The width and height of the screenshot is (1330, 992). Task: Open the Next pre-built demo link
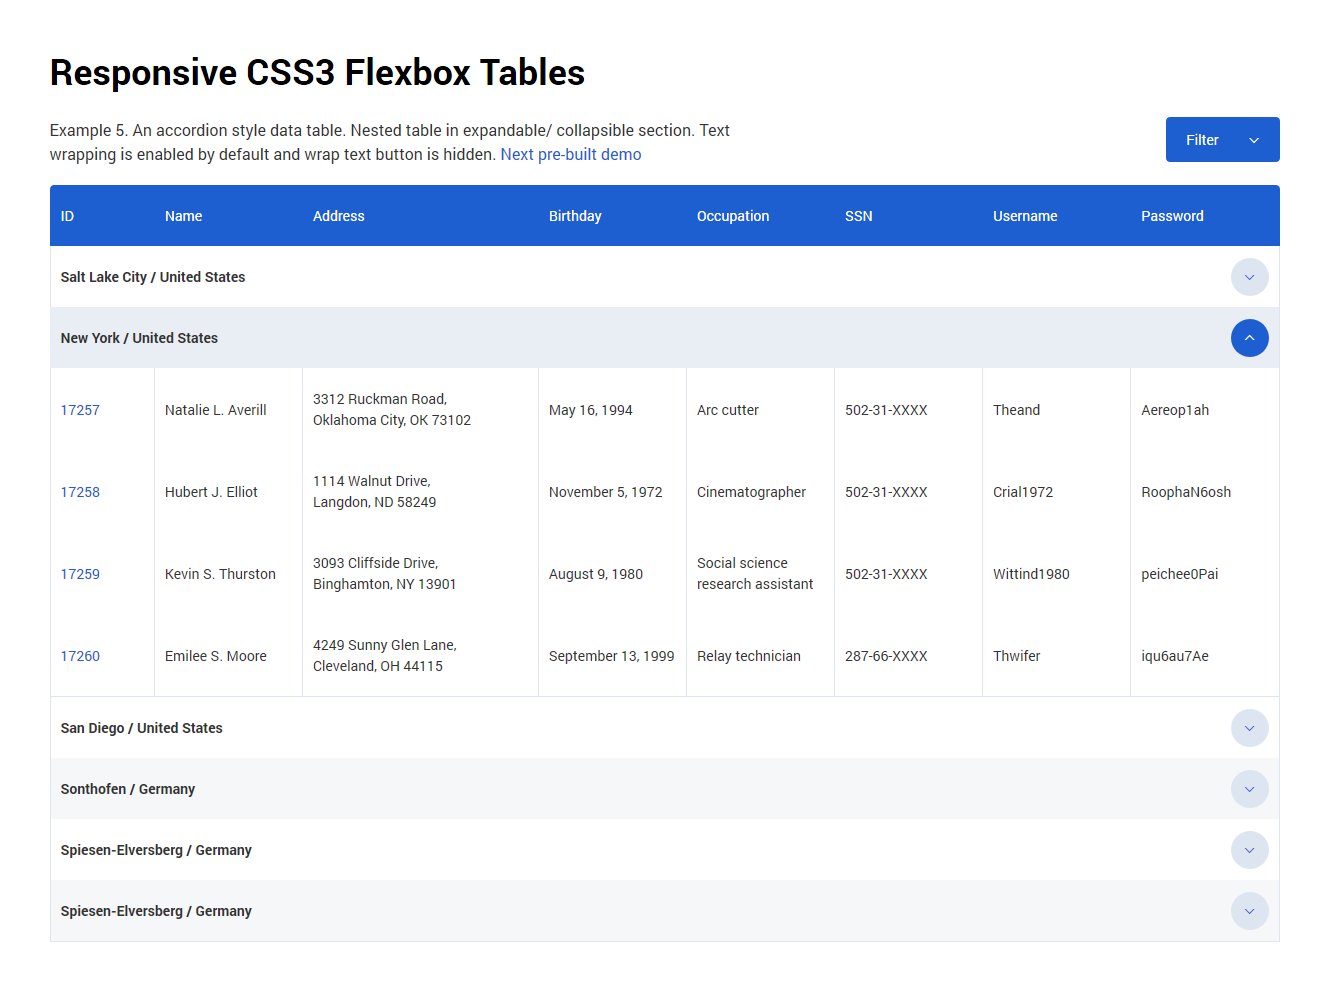point(570,154)
